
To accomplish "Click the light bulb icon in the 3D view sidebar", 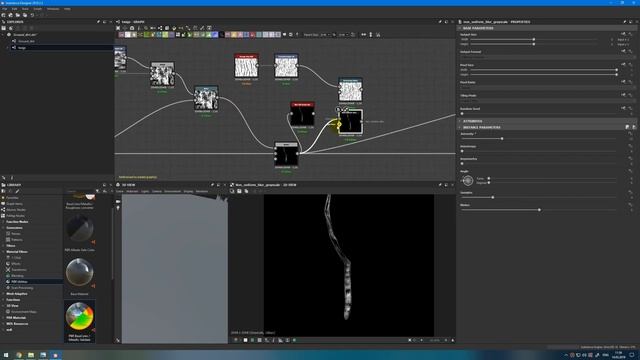I will pyautogui.click(x=118, y=208).
